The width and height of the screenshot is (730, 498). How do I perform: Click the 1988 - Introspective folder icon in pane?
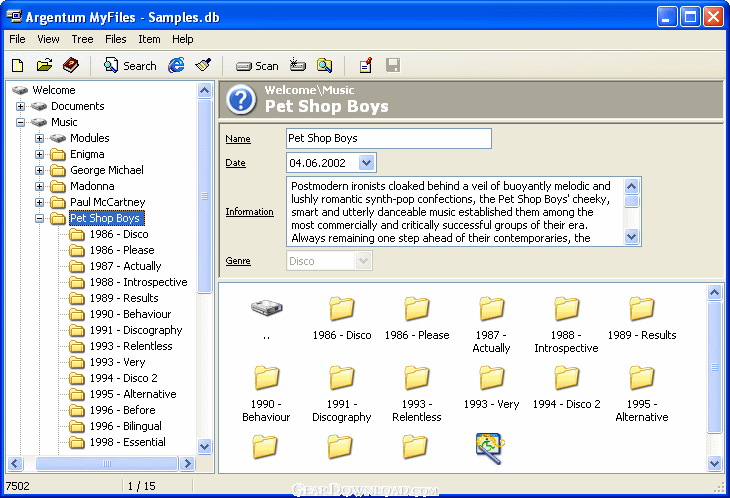[567, 309]
